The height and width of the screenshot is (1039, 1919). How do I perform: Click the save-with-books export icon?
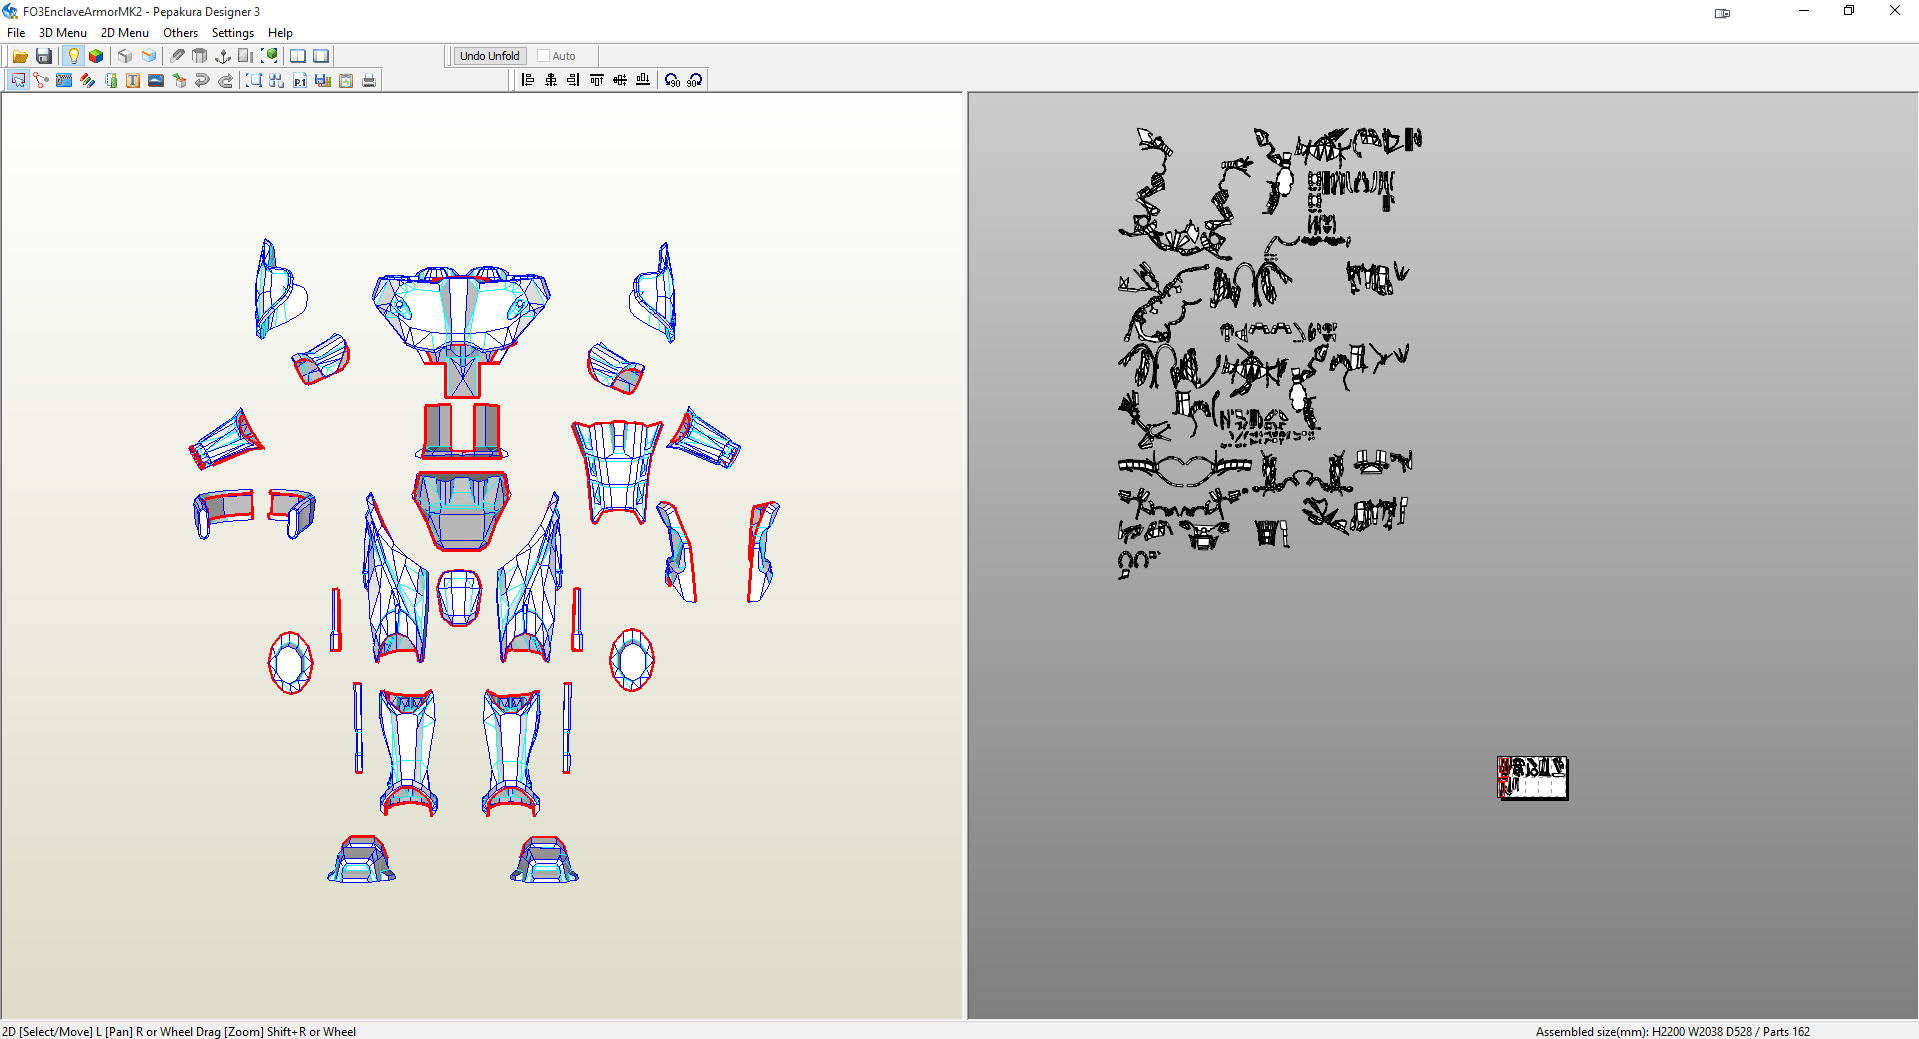click(x=323, y=80)
